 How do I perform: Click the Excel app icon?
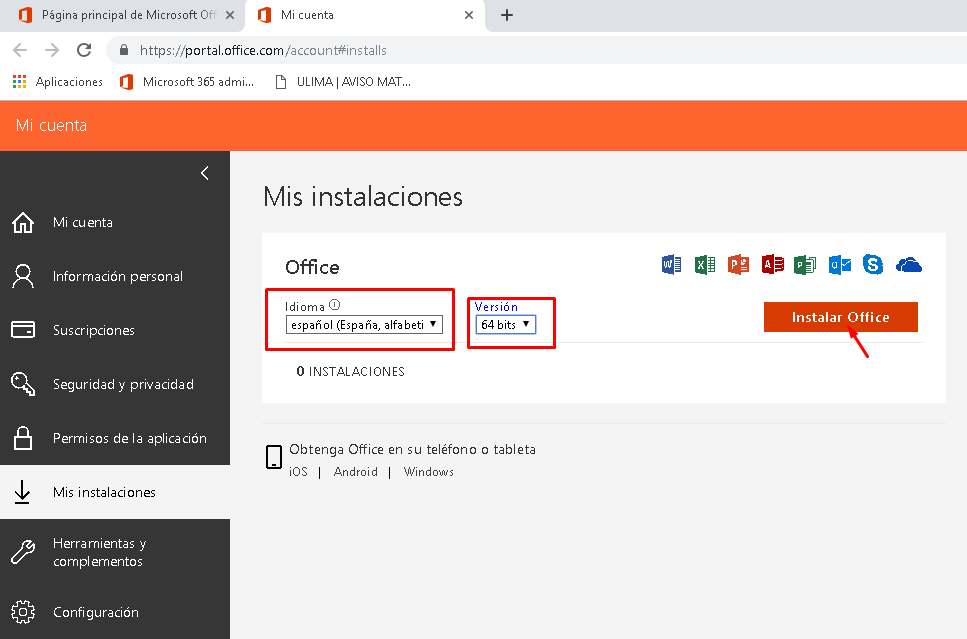point(705,265)
